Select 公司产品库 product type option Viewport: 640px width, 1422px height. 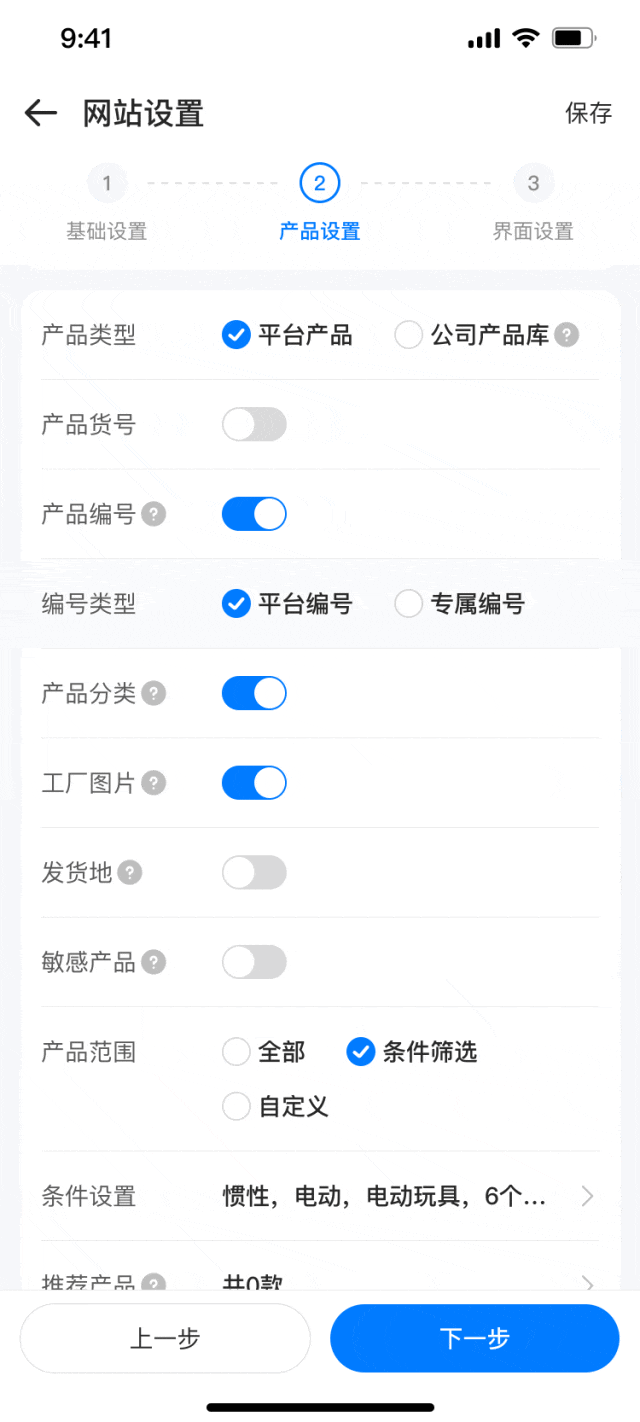409,335
